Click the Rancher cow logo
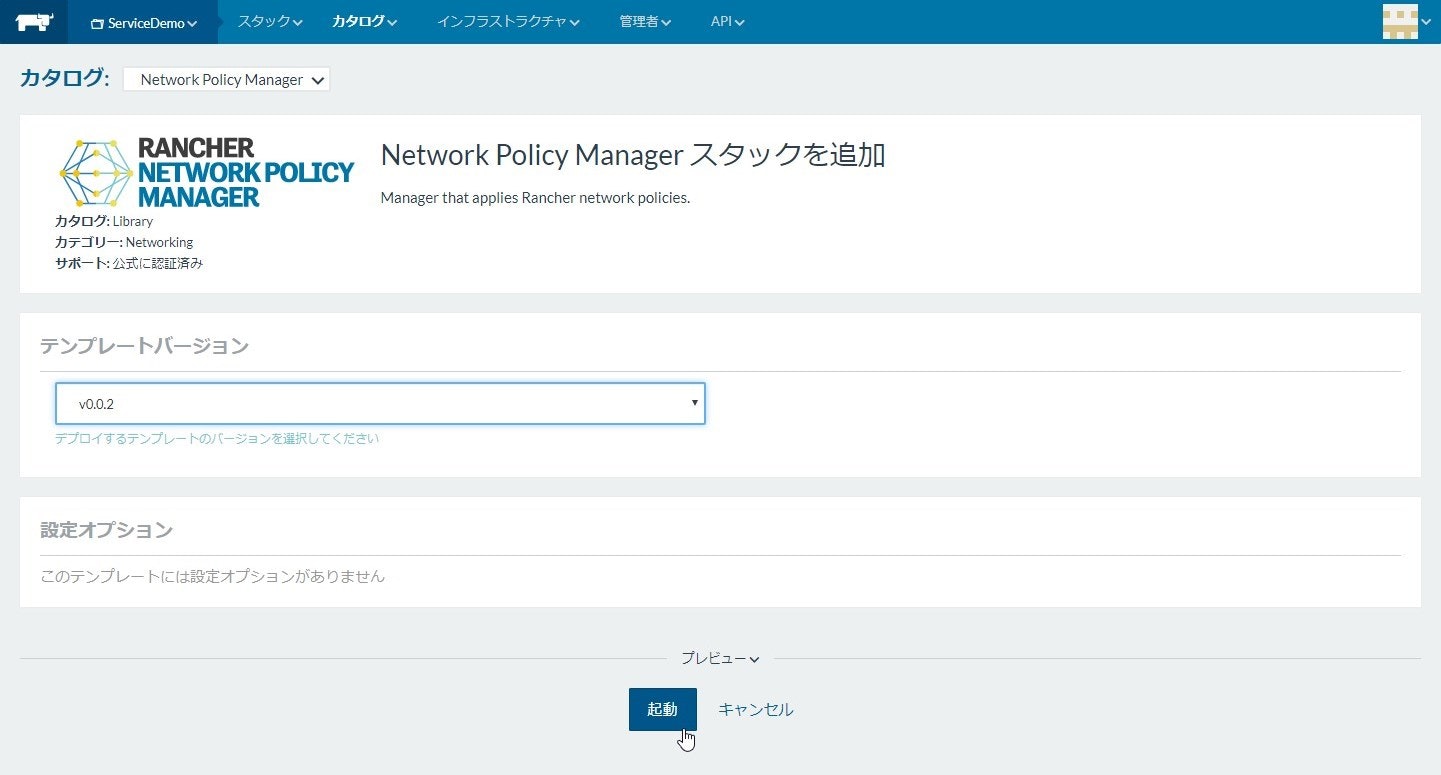 34,21
